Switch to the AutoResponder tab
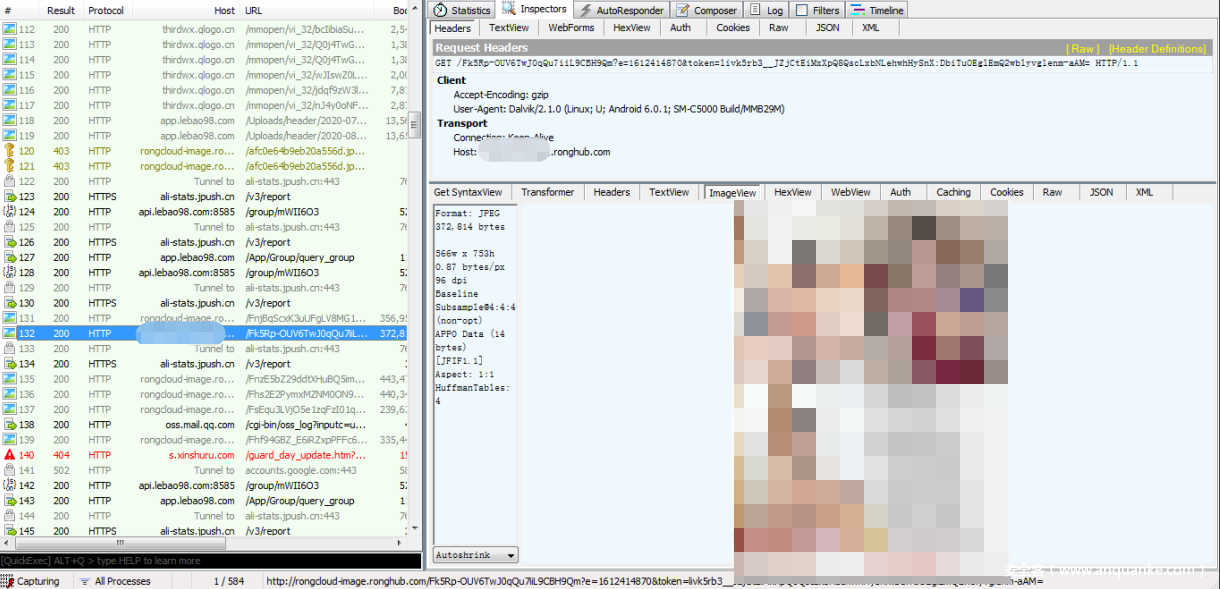 (x=620, y=10)
